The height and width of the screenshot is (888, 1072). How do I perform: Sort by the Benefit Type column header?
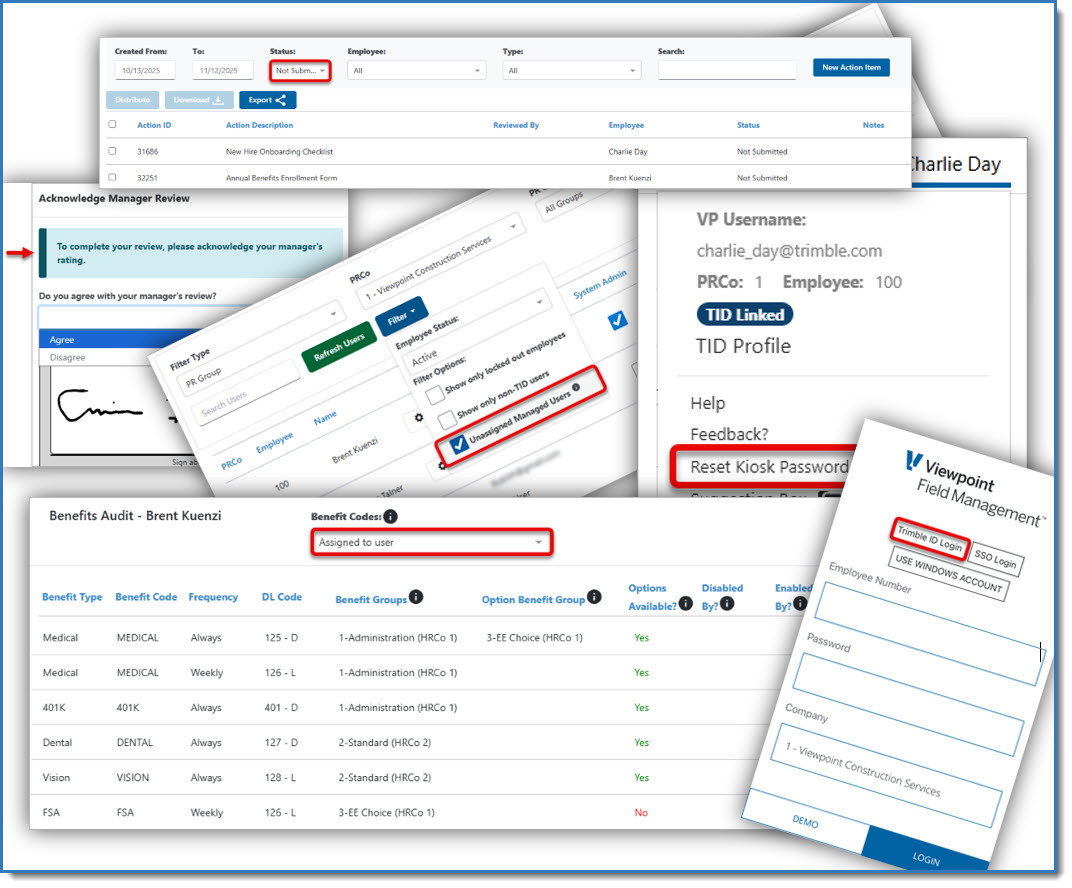point(72,597)
